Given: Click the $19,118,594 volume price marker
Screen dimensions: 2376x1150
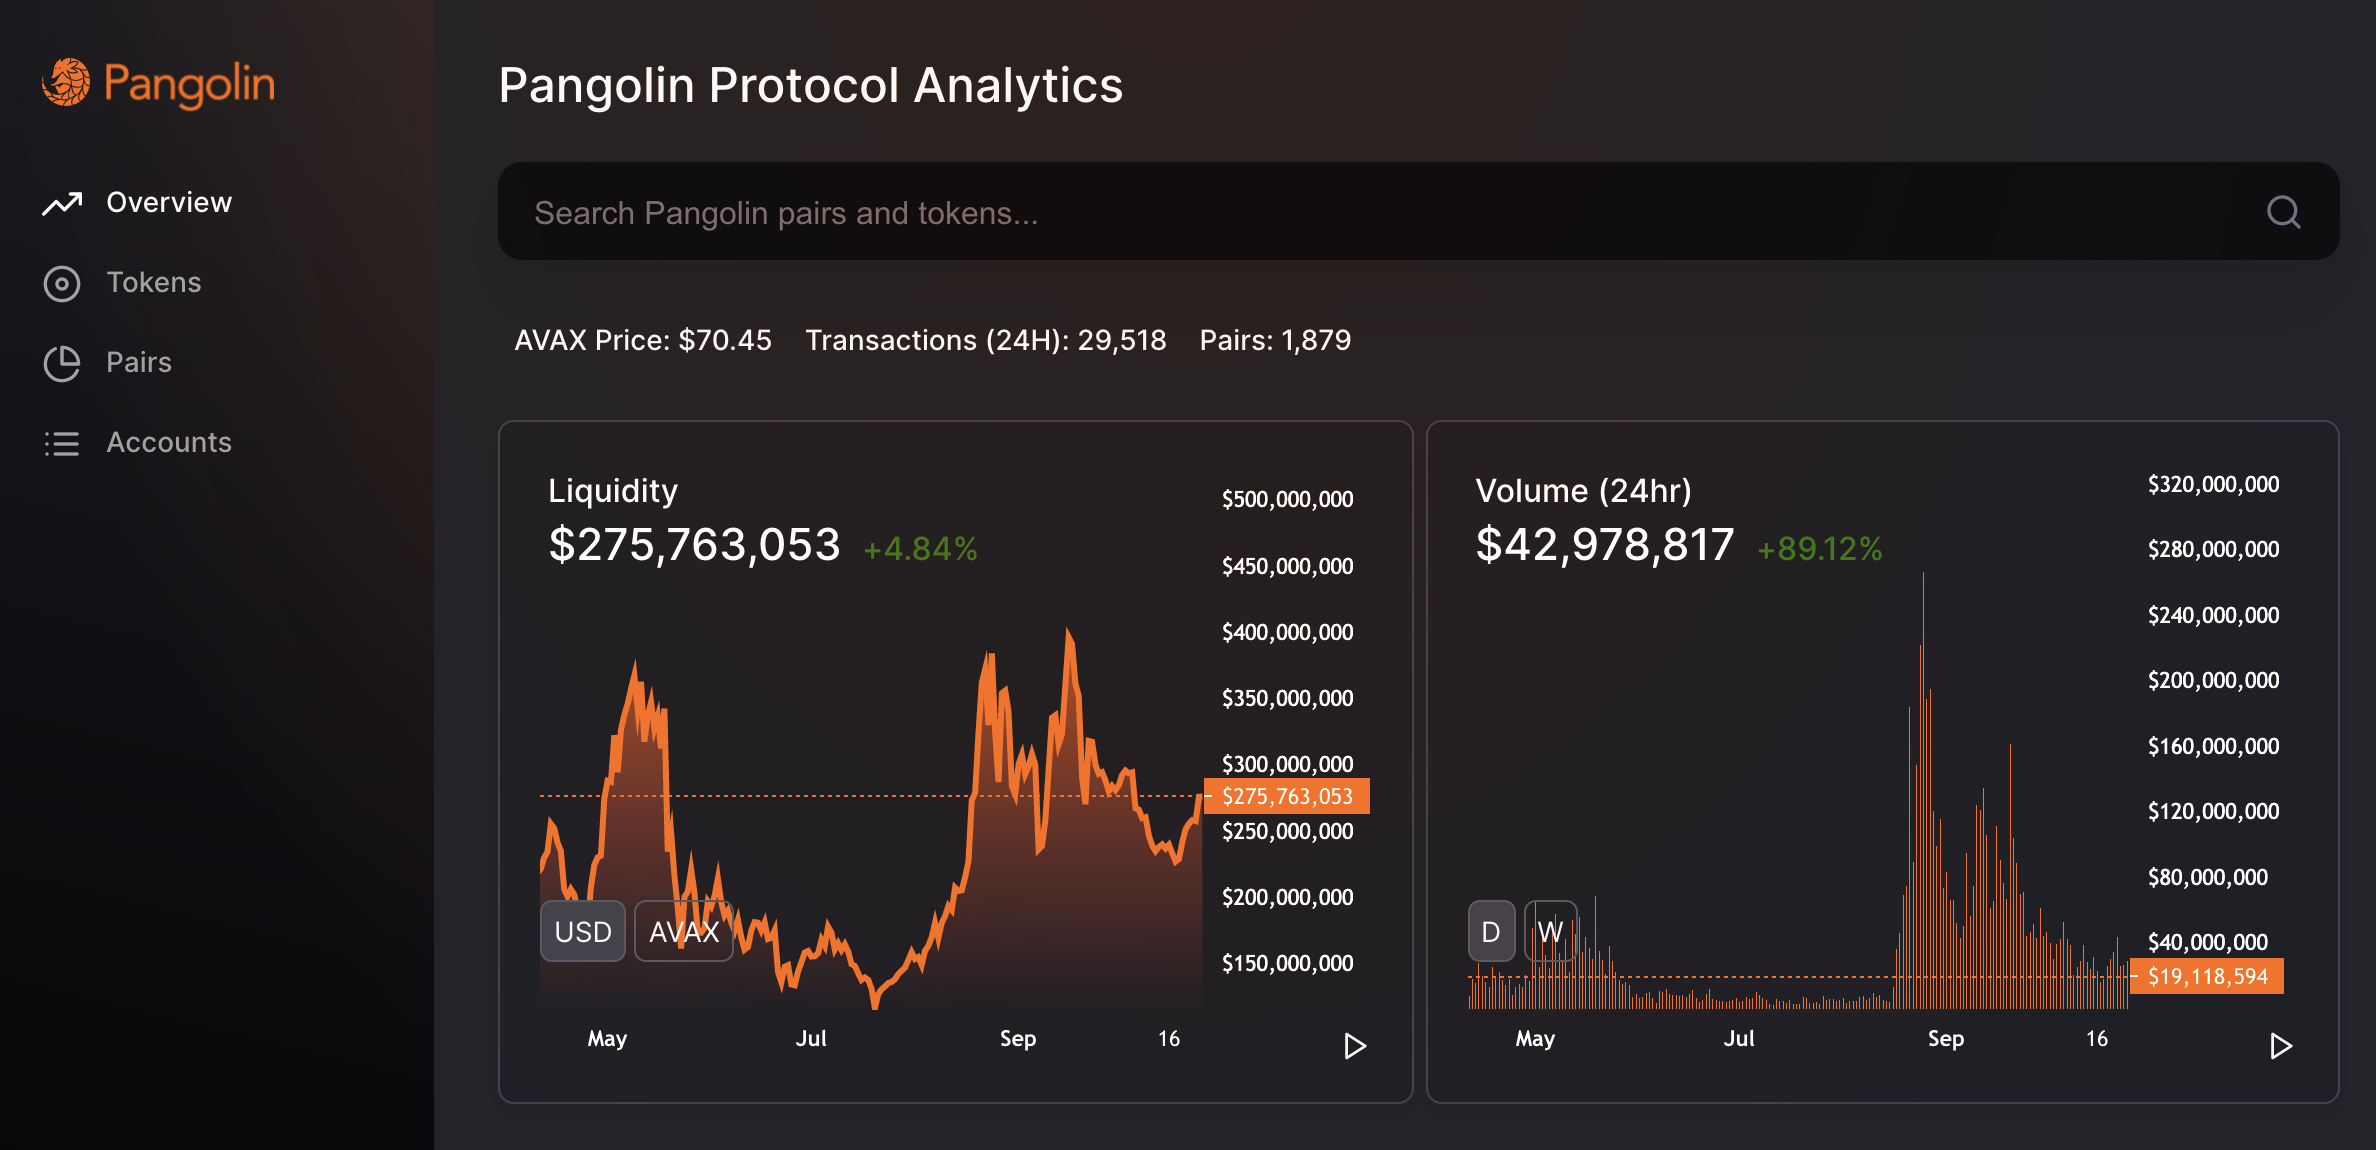Looking at the screenshot, I should tap(2207, 976).
